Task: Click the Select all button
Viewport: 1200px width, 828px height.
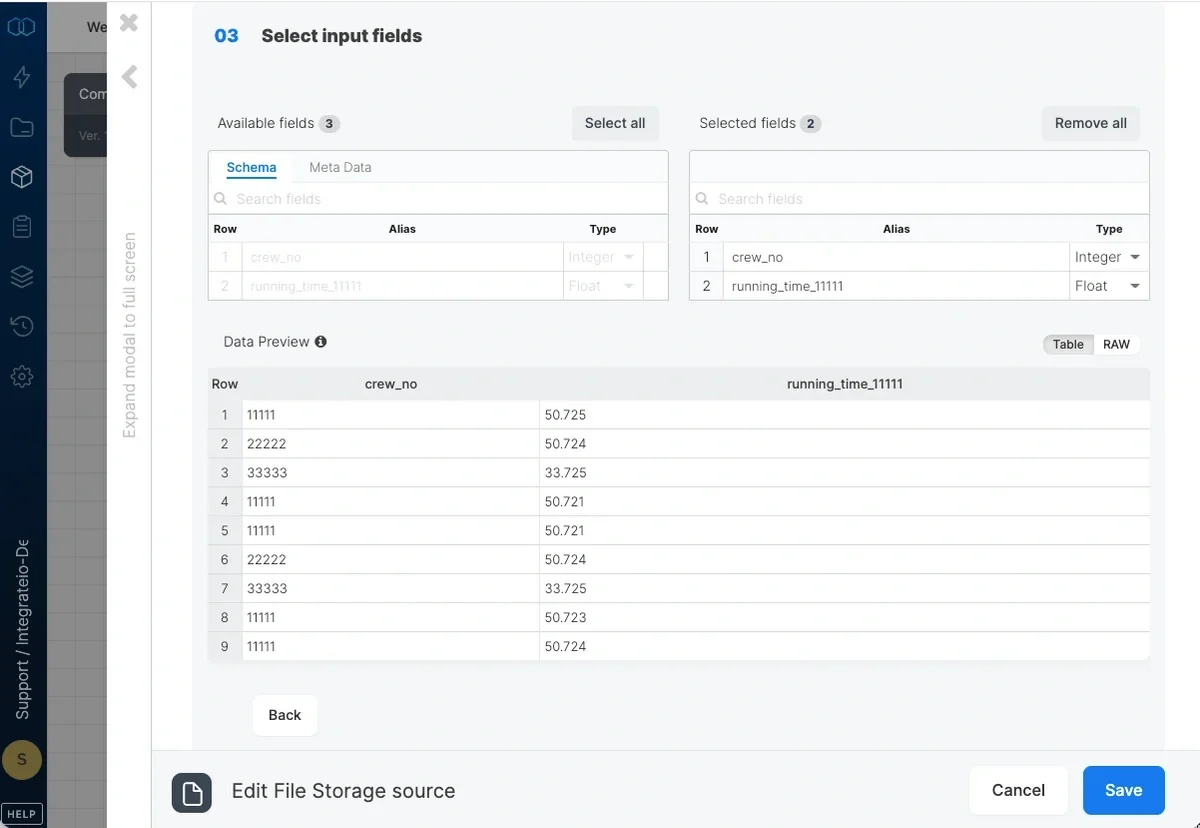Action: pos(615,123)
